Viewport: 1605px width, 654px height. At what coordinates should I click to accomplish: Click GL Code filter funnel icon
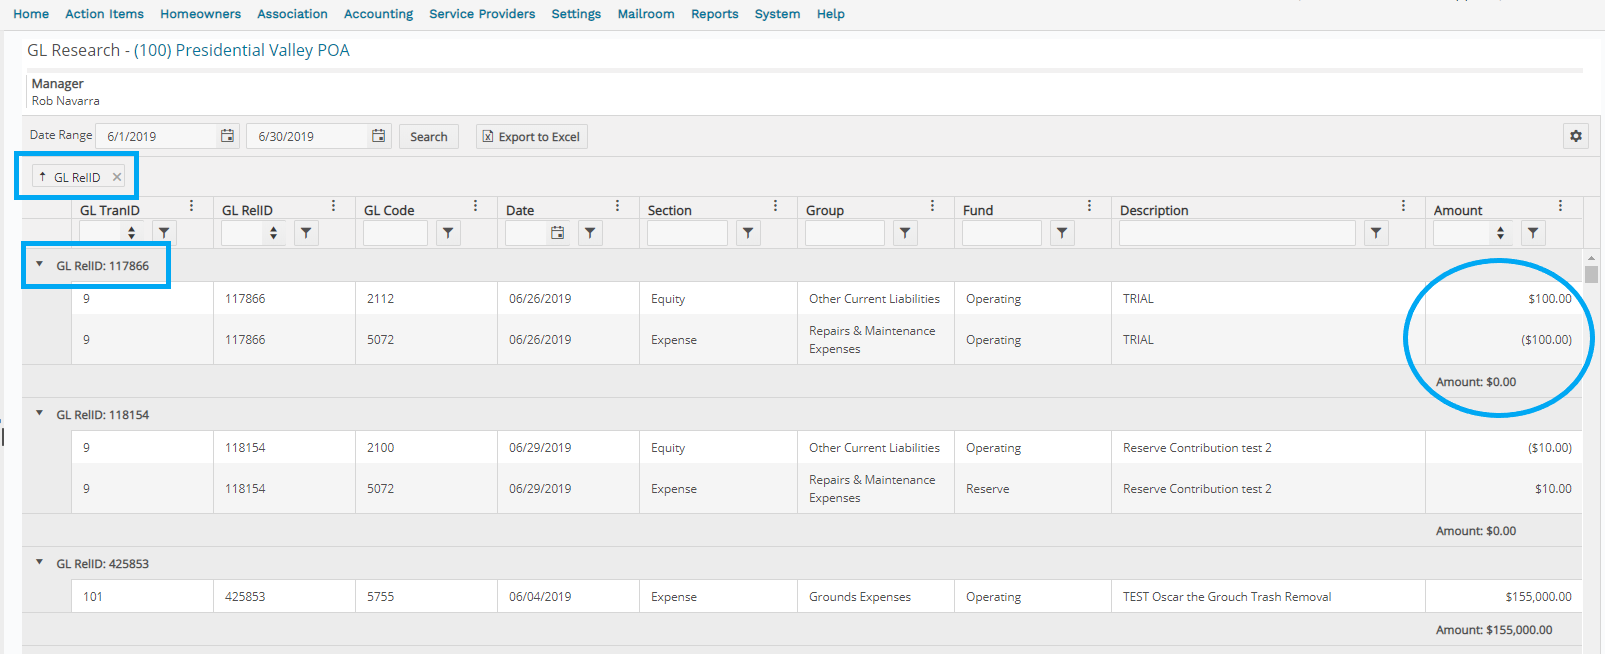(448, 233)
